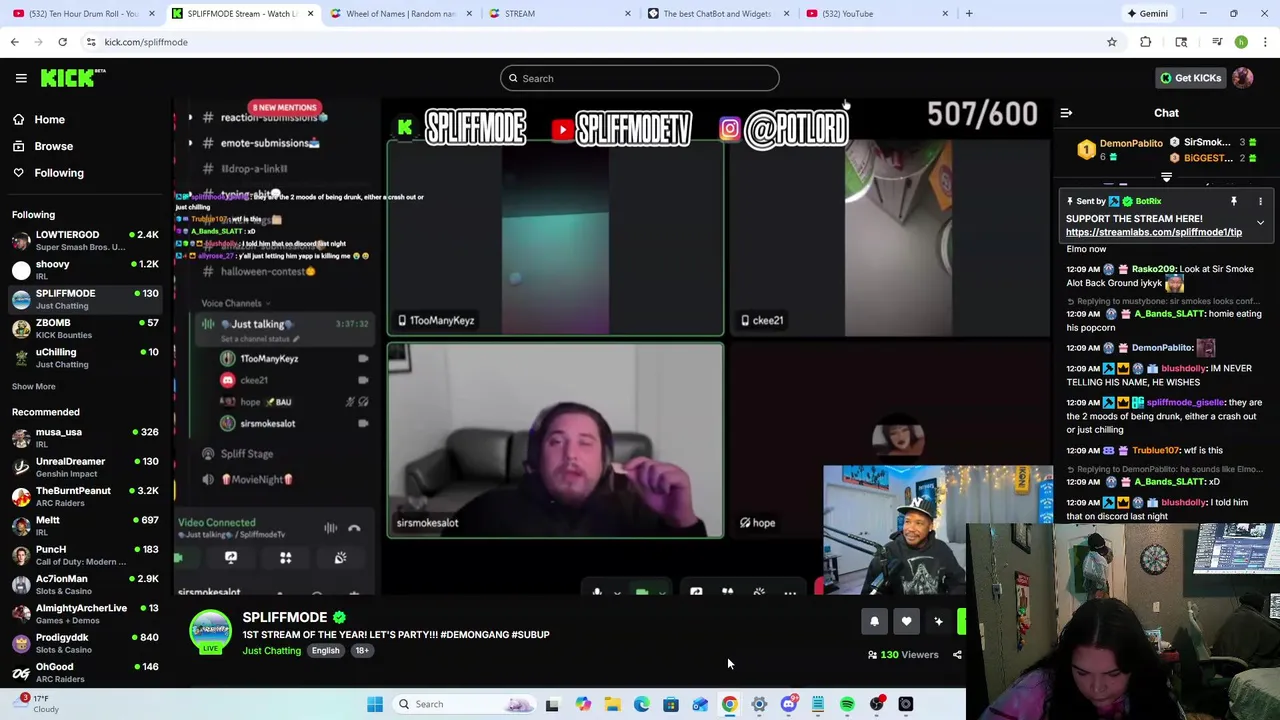Viewport: 1280px width, 720px height.
Task: Click Show more under Following
Action: pyautogui.click(x=33, y=386)
